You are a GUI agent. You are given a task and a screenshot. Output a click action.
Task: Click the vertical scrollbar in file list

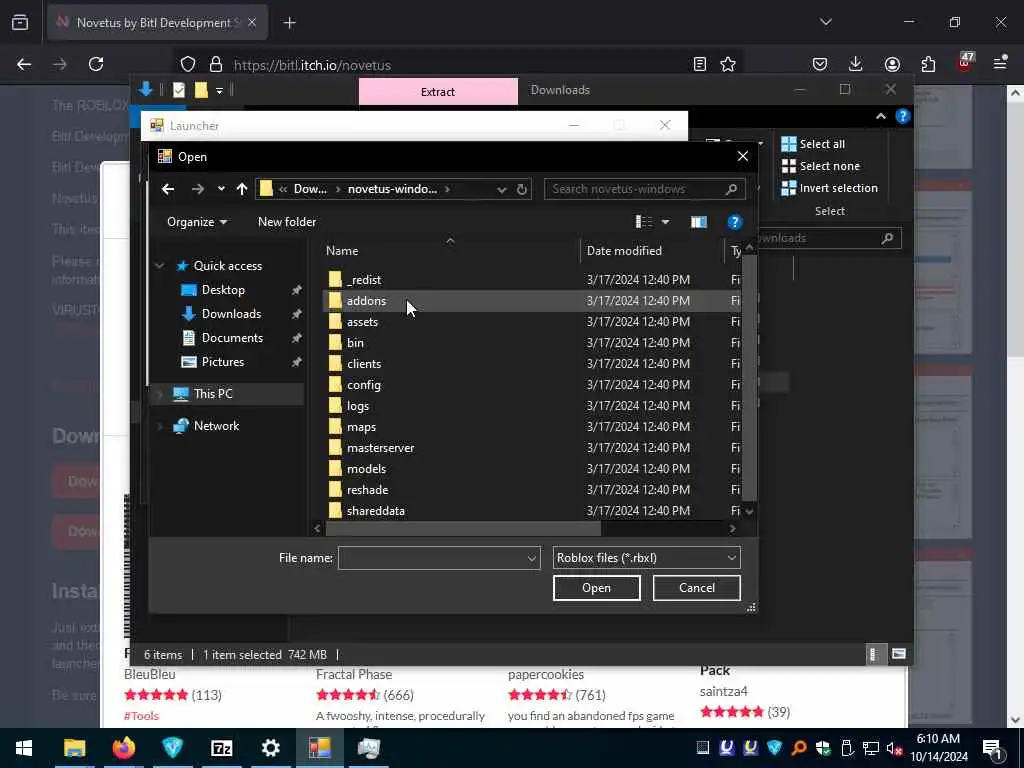click(x=749, y=379)
